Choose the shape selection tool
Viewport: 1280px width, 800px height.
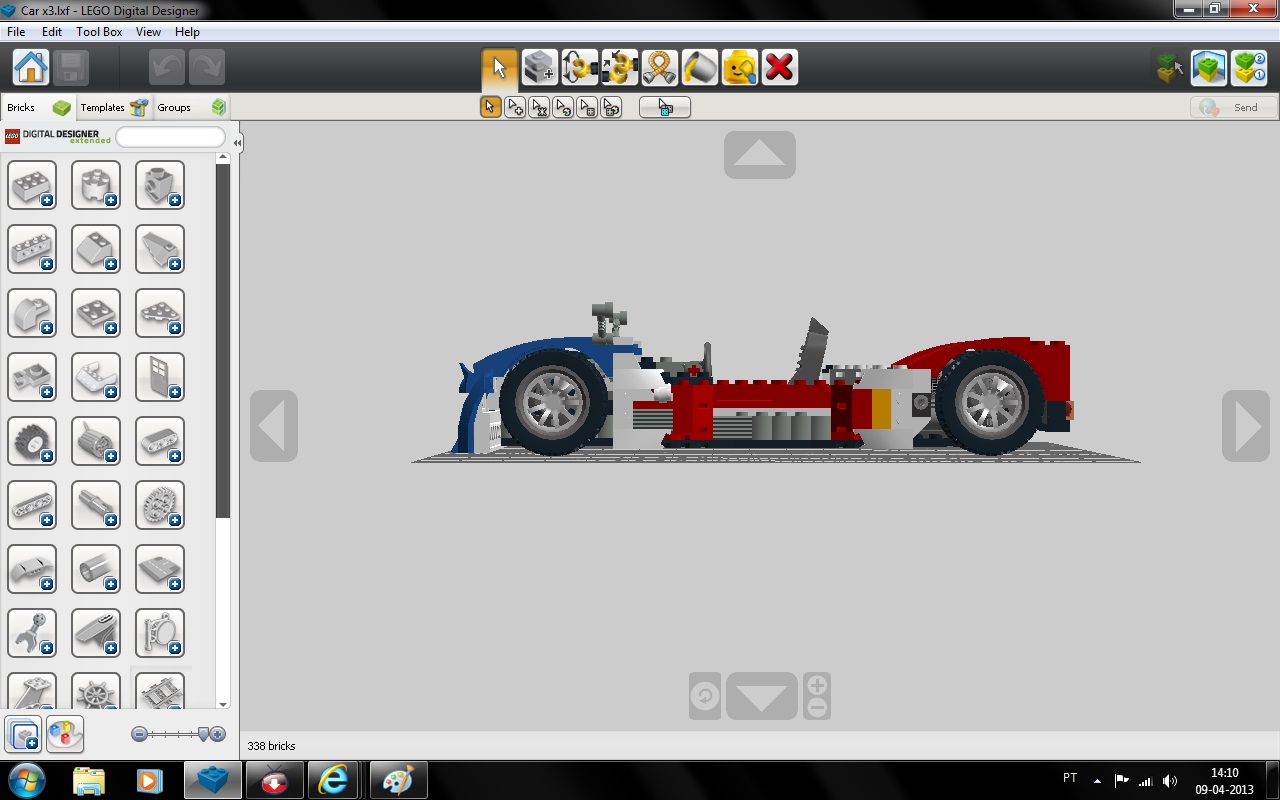pos(587,107)
